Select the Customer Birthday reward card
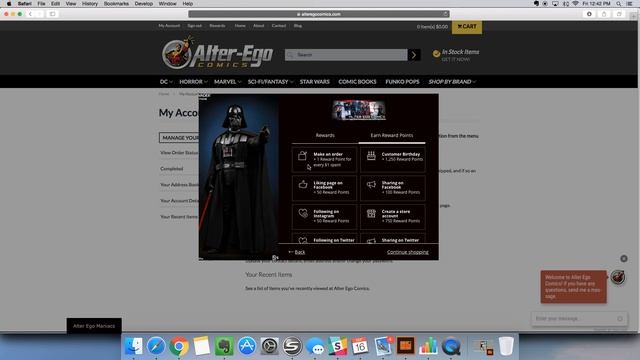The width and height of the screenshot is (640, 360). 393,159
